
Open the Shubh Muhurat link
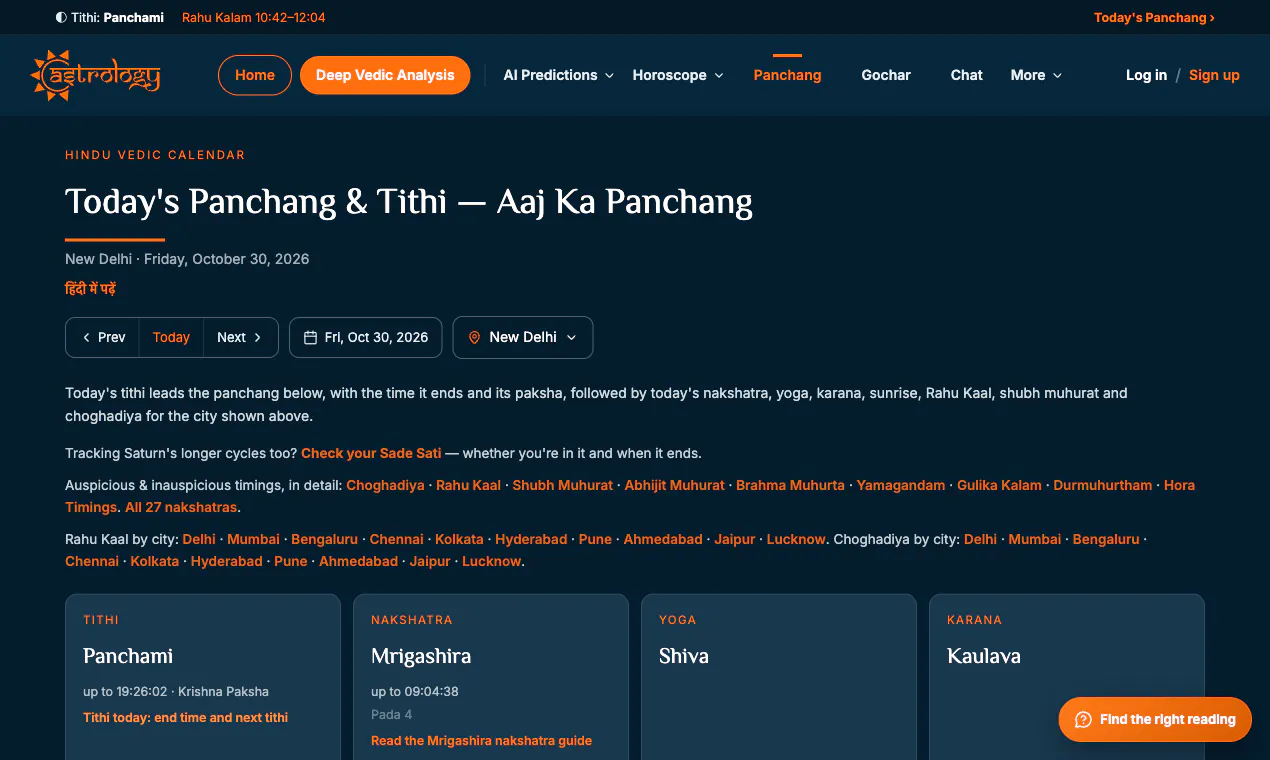point(563,485)
